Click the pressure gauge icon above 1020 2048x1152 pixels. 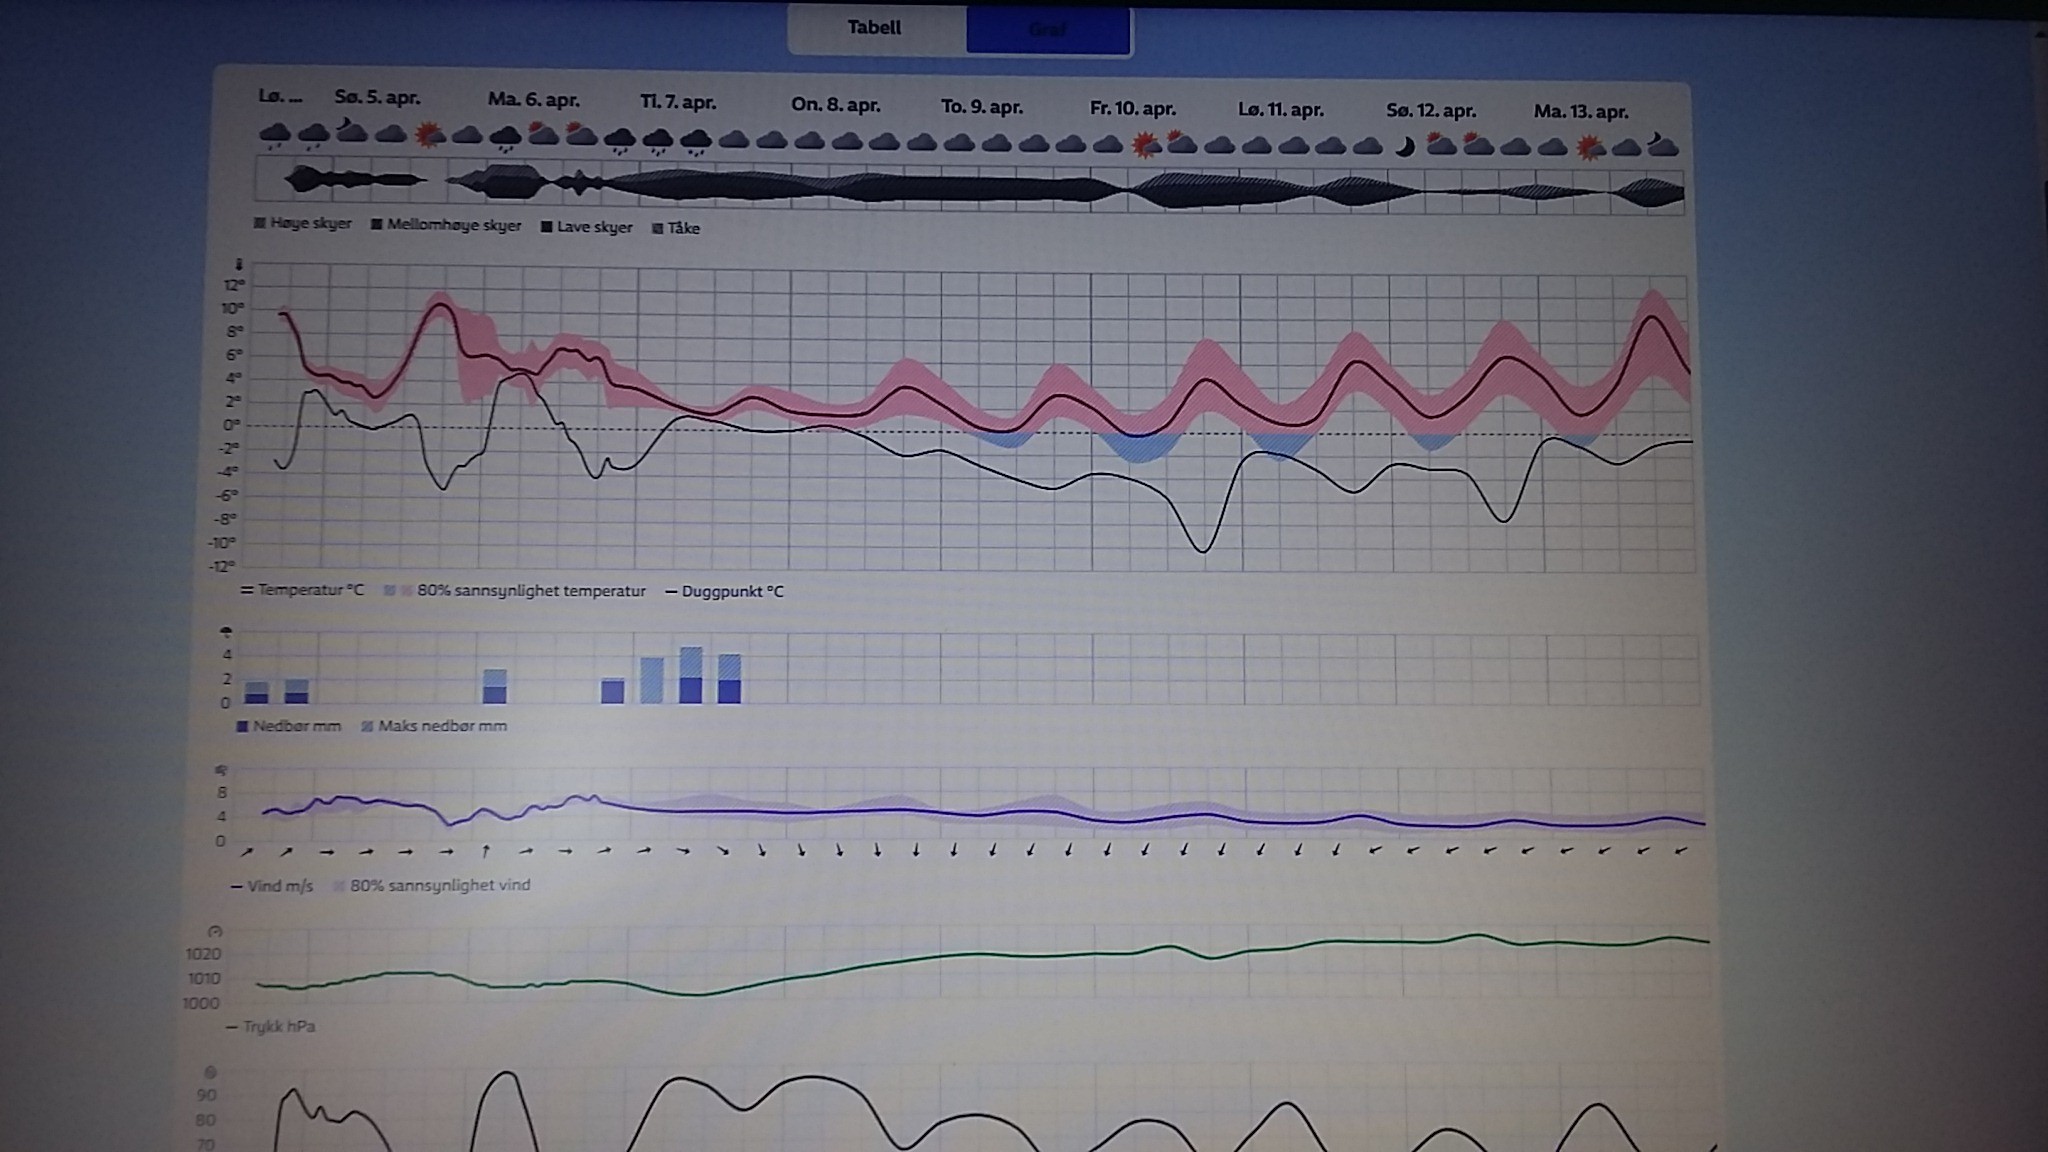[214, 932]
